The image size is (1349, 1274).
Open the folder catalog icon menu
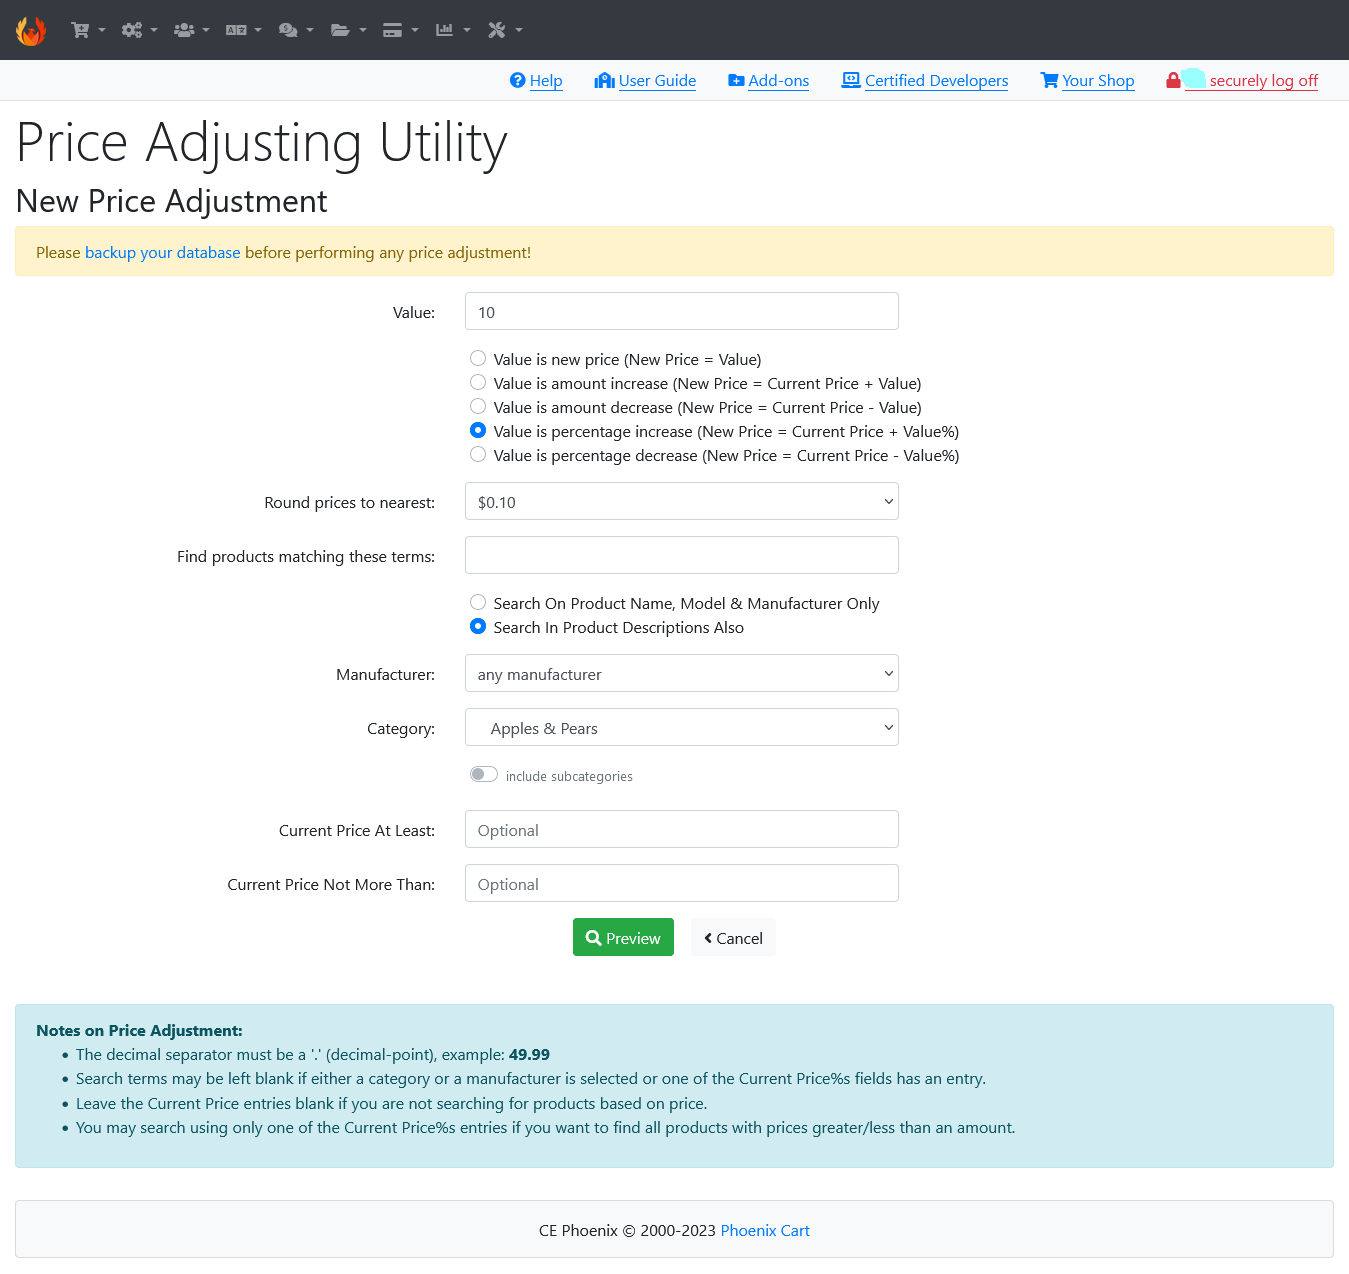[348, 30]
